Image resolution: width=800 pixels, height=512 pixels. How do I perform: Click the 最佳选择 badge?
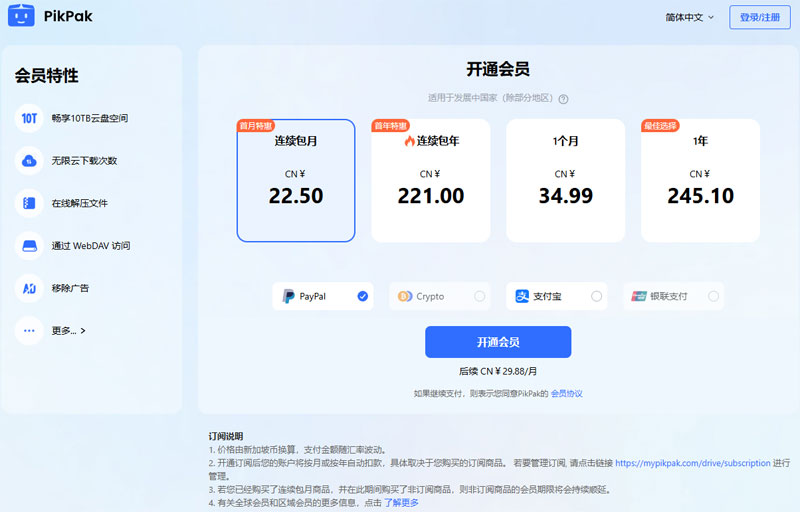click(x=660, y=126)
